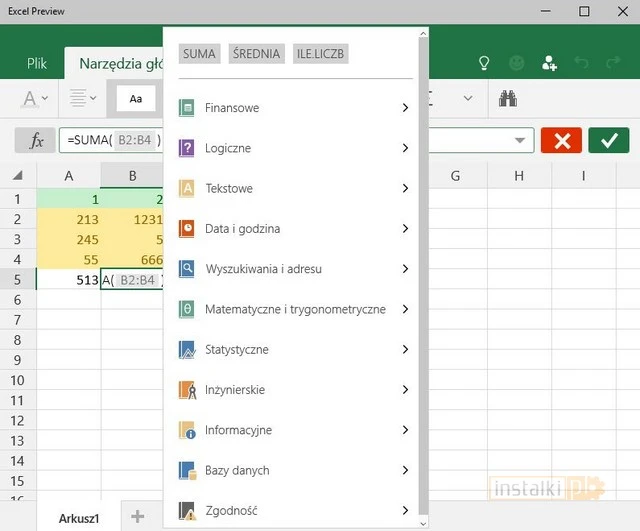
Task: Open the formula bar dropdown arrow
Action: coord(519,140)
